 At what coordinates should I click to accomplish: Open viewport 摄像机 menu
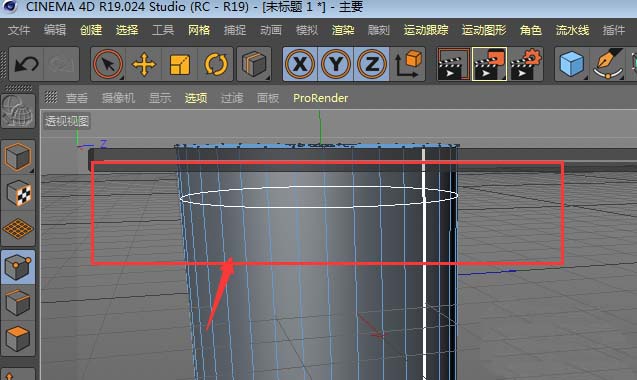coord(118,98)
